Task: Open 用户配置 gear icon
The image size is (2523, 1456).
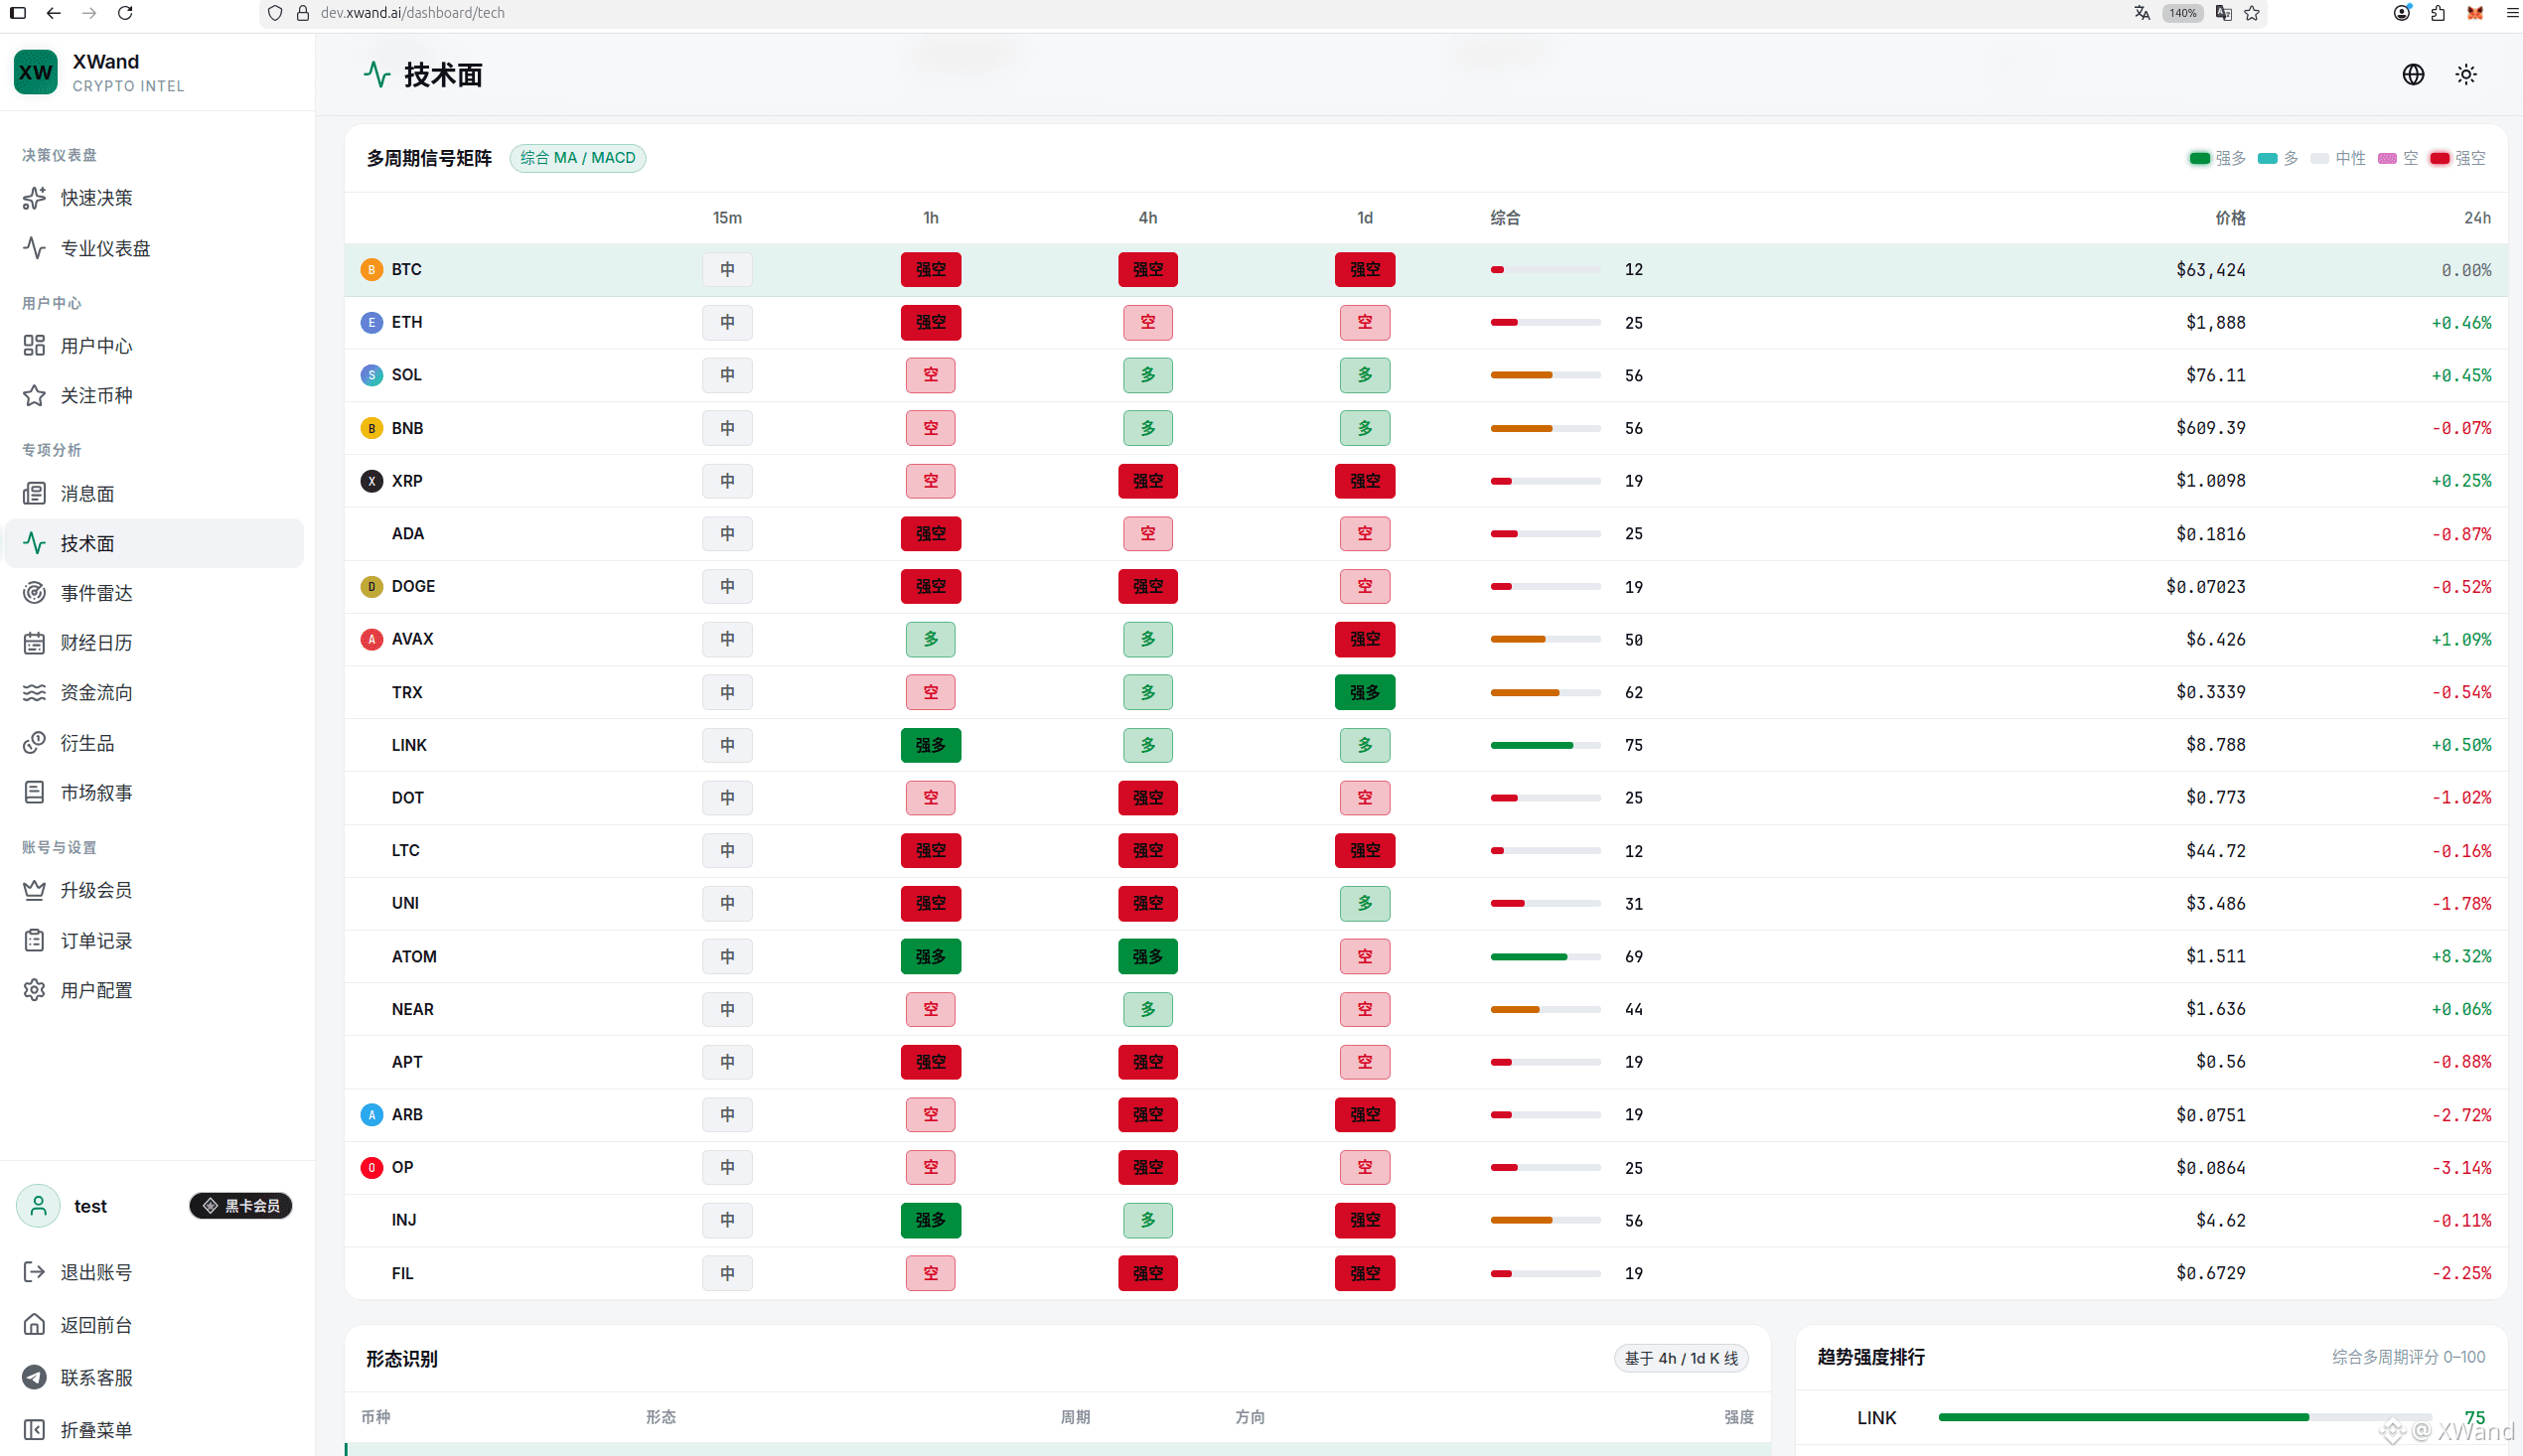Action: click(x=34, y=990)
